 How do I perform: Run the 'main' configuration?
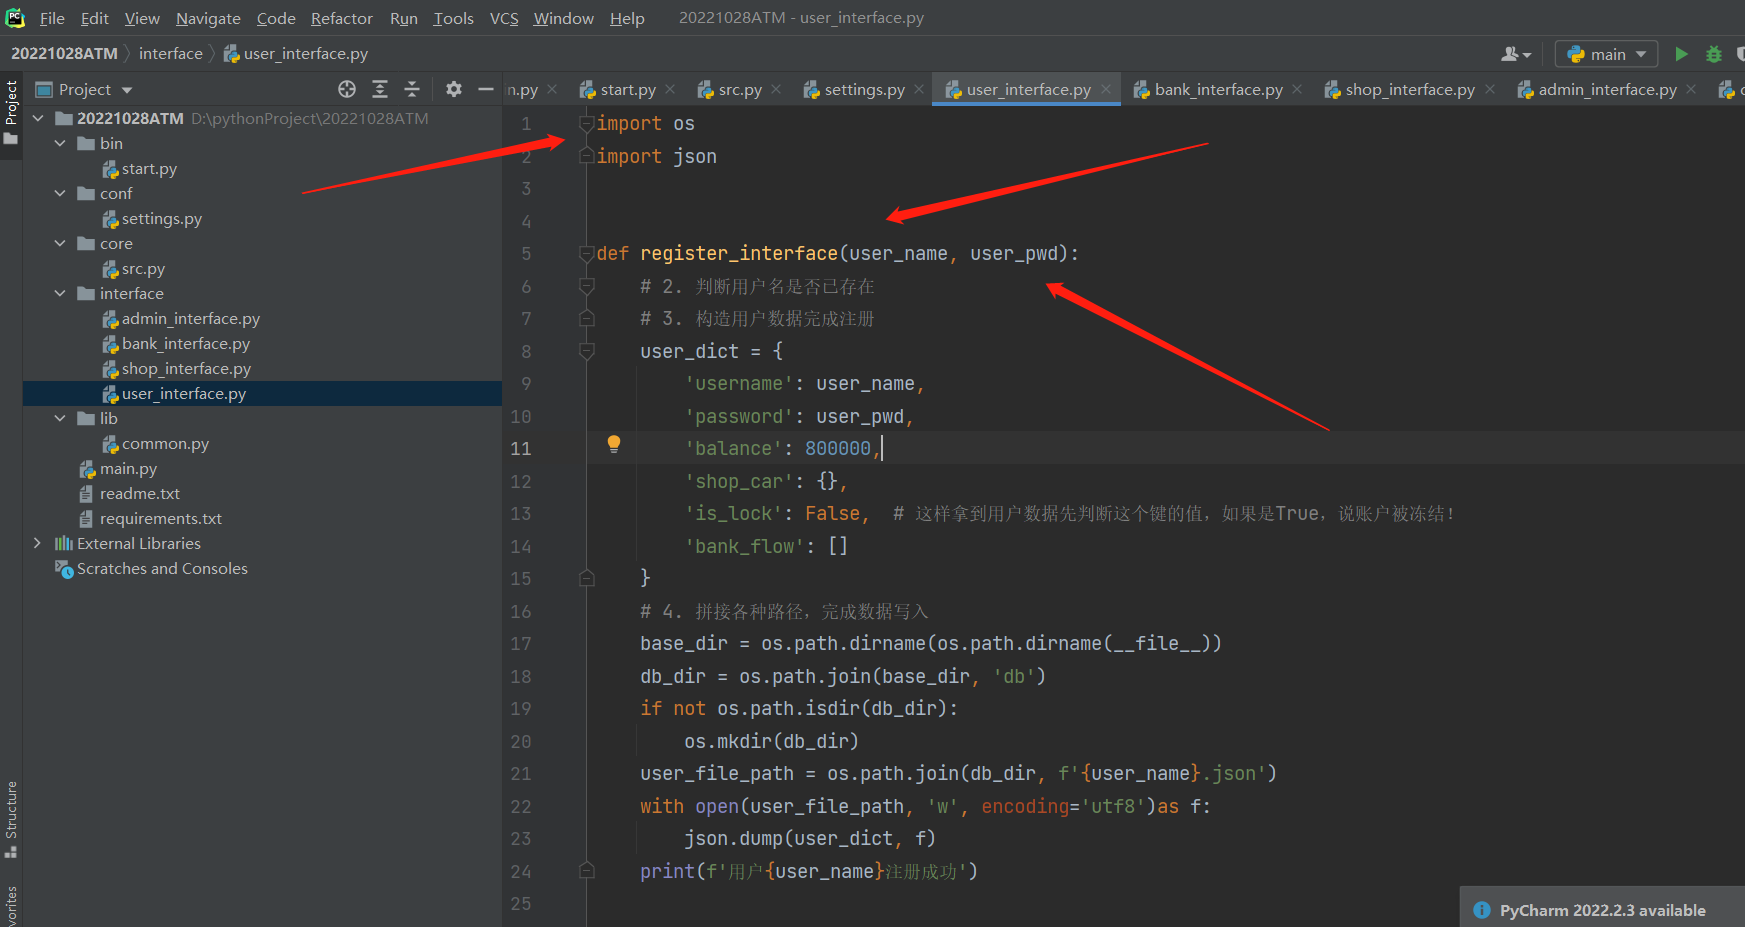(1682, 54)
